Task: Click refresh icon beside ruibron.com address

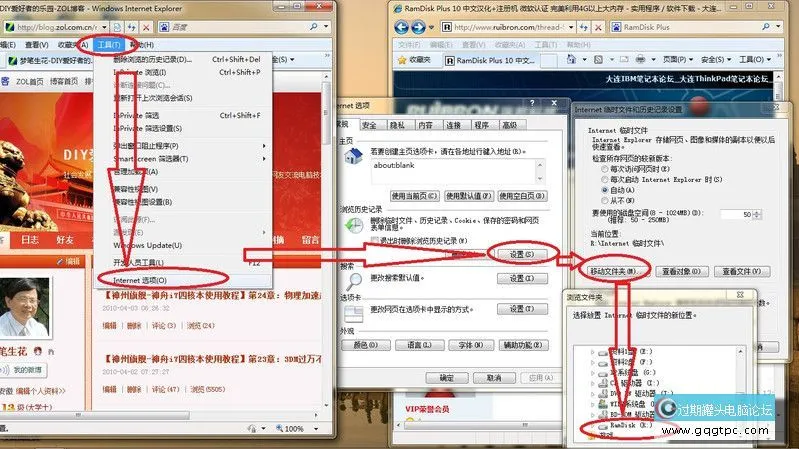Action: click(x=583, y=27)
